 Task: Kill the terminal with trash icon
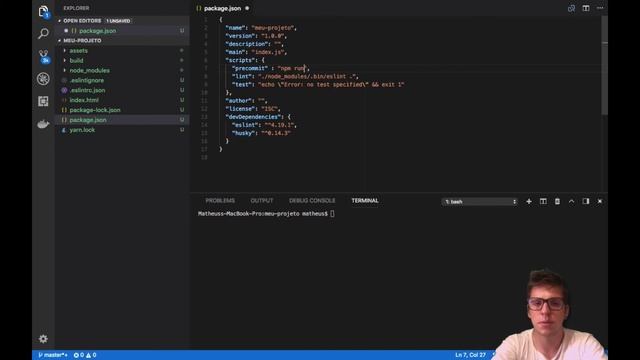point(557,201)
